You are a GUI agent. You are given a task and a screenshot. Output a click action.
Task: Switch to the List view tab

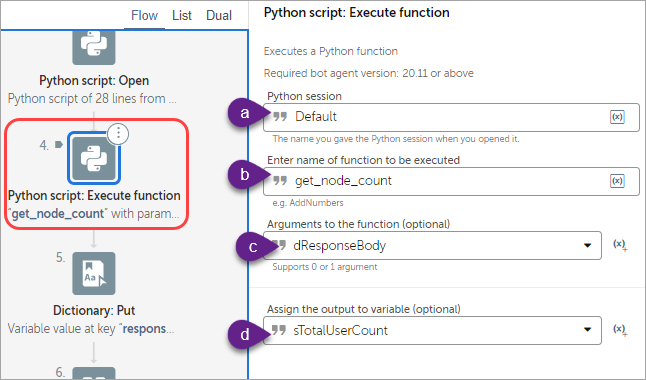point(182,16)
